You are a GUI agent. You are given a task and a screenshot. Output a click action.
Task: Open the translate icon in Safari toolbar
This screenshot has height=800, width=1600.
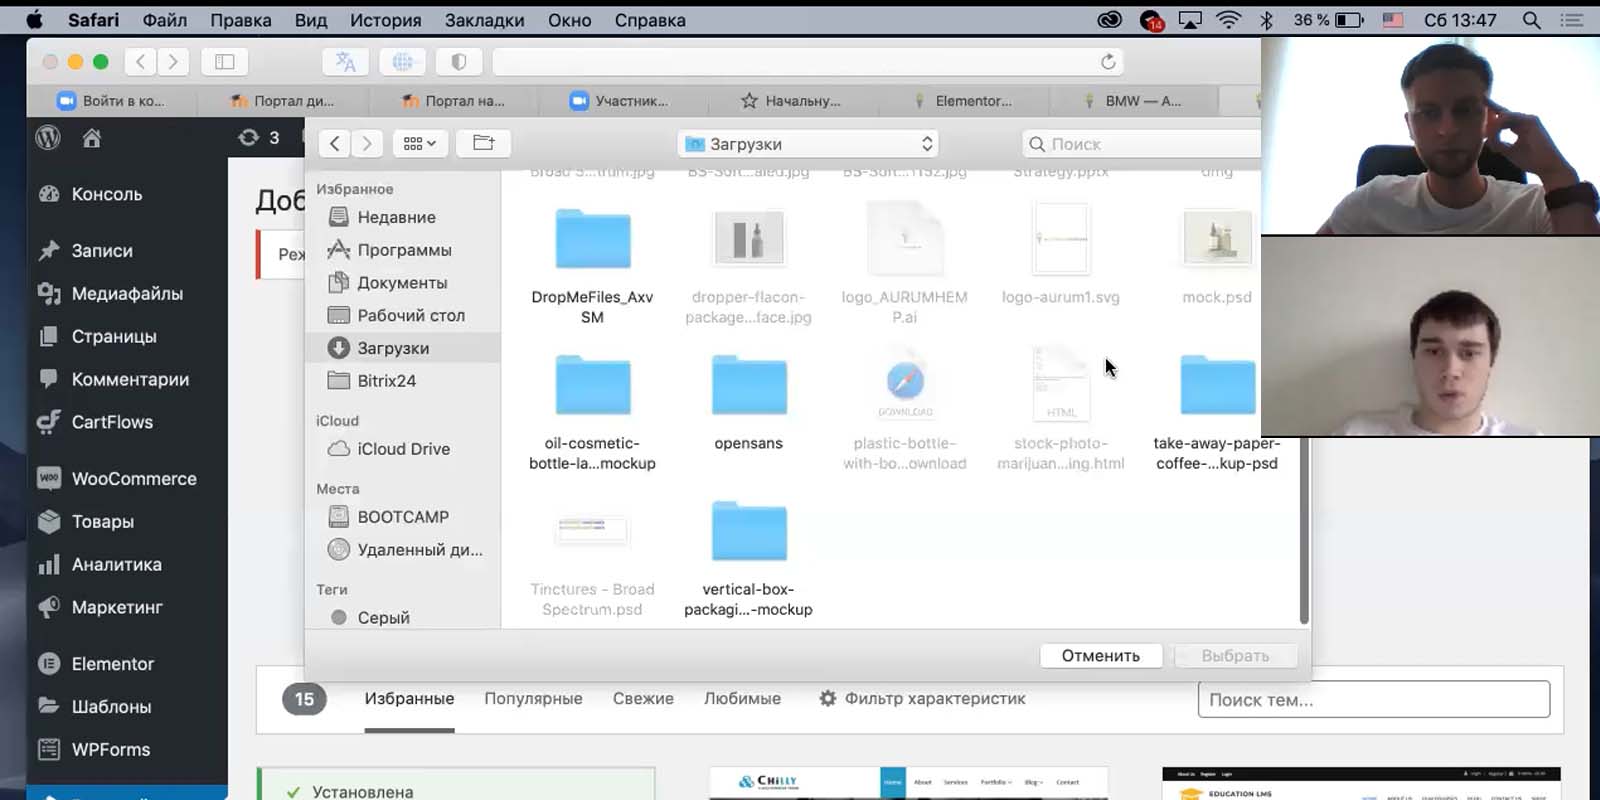click(x=346, y=62)
